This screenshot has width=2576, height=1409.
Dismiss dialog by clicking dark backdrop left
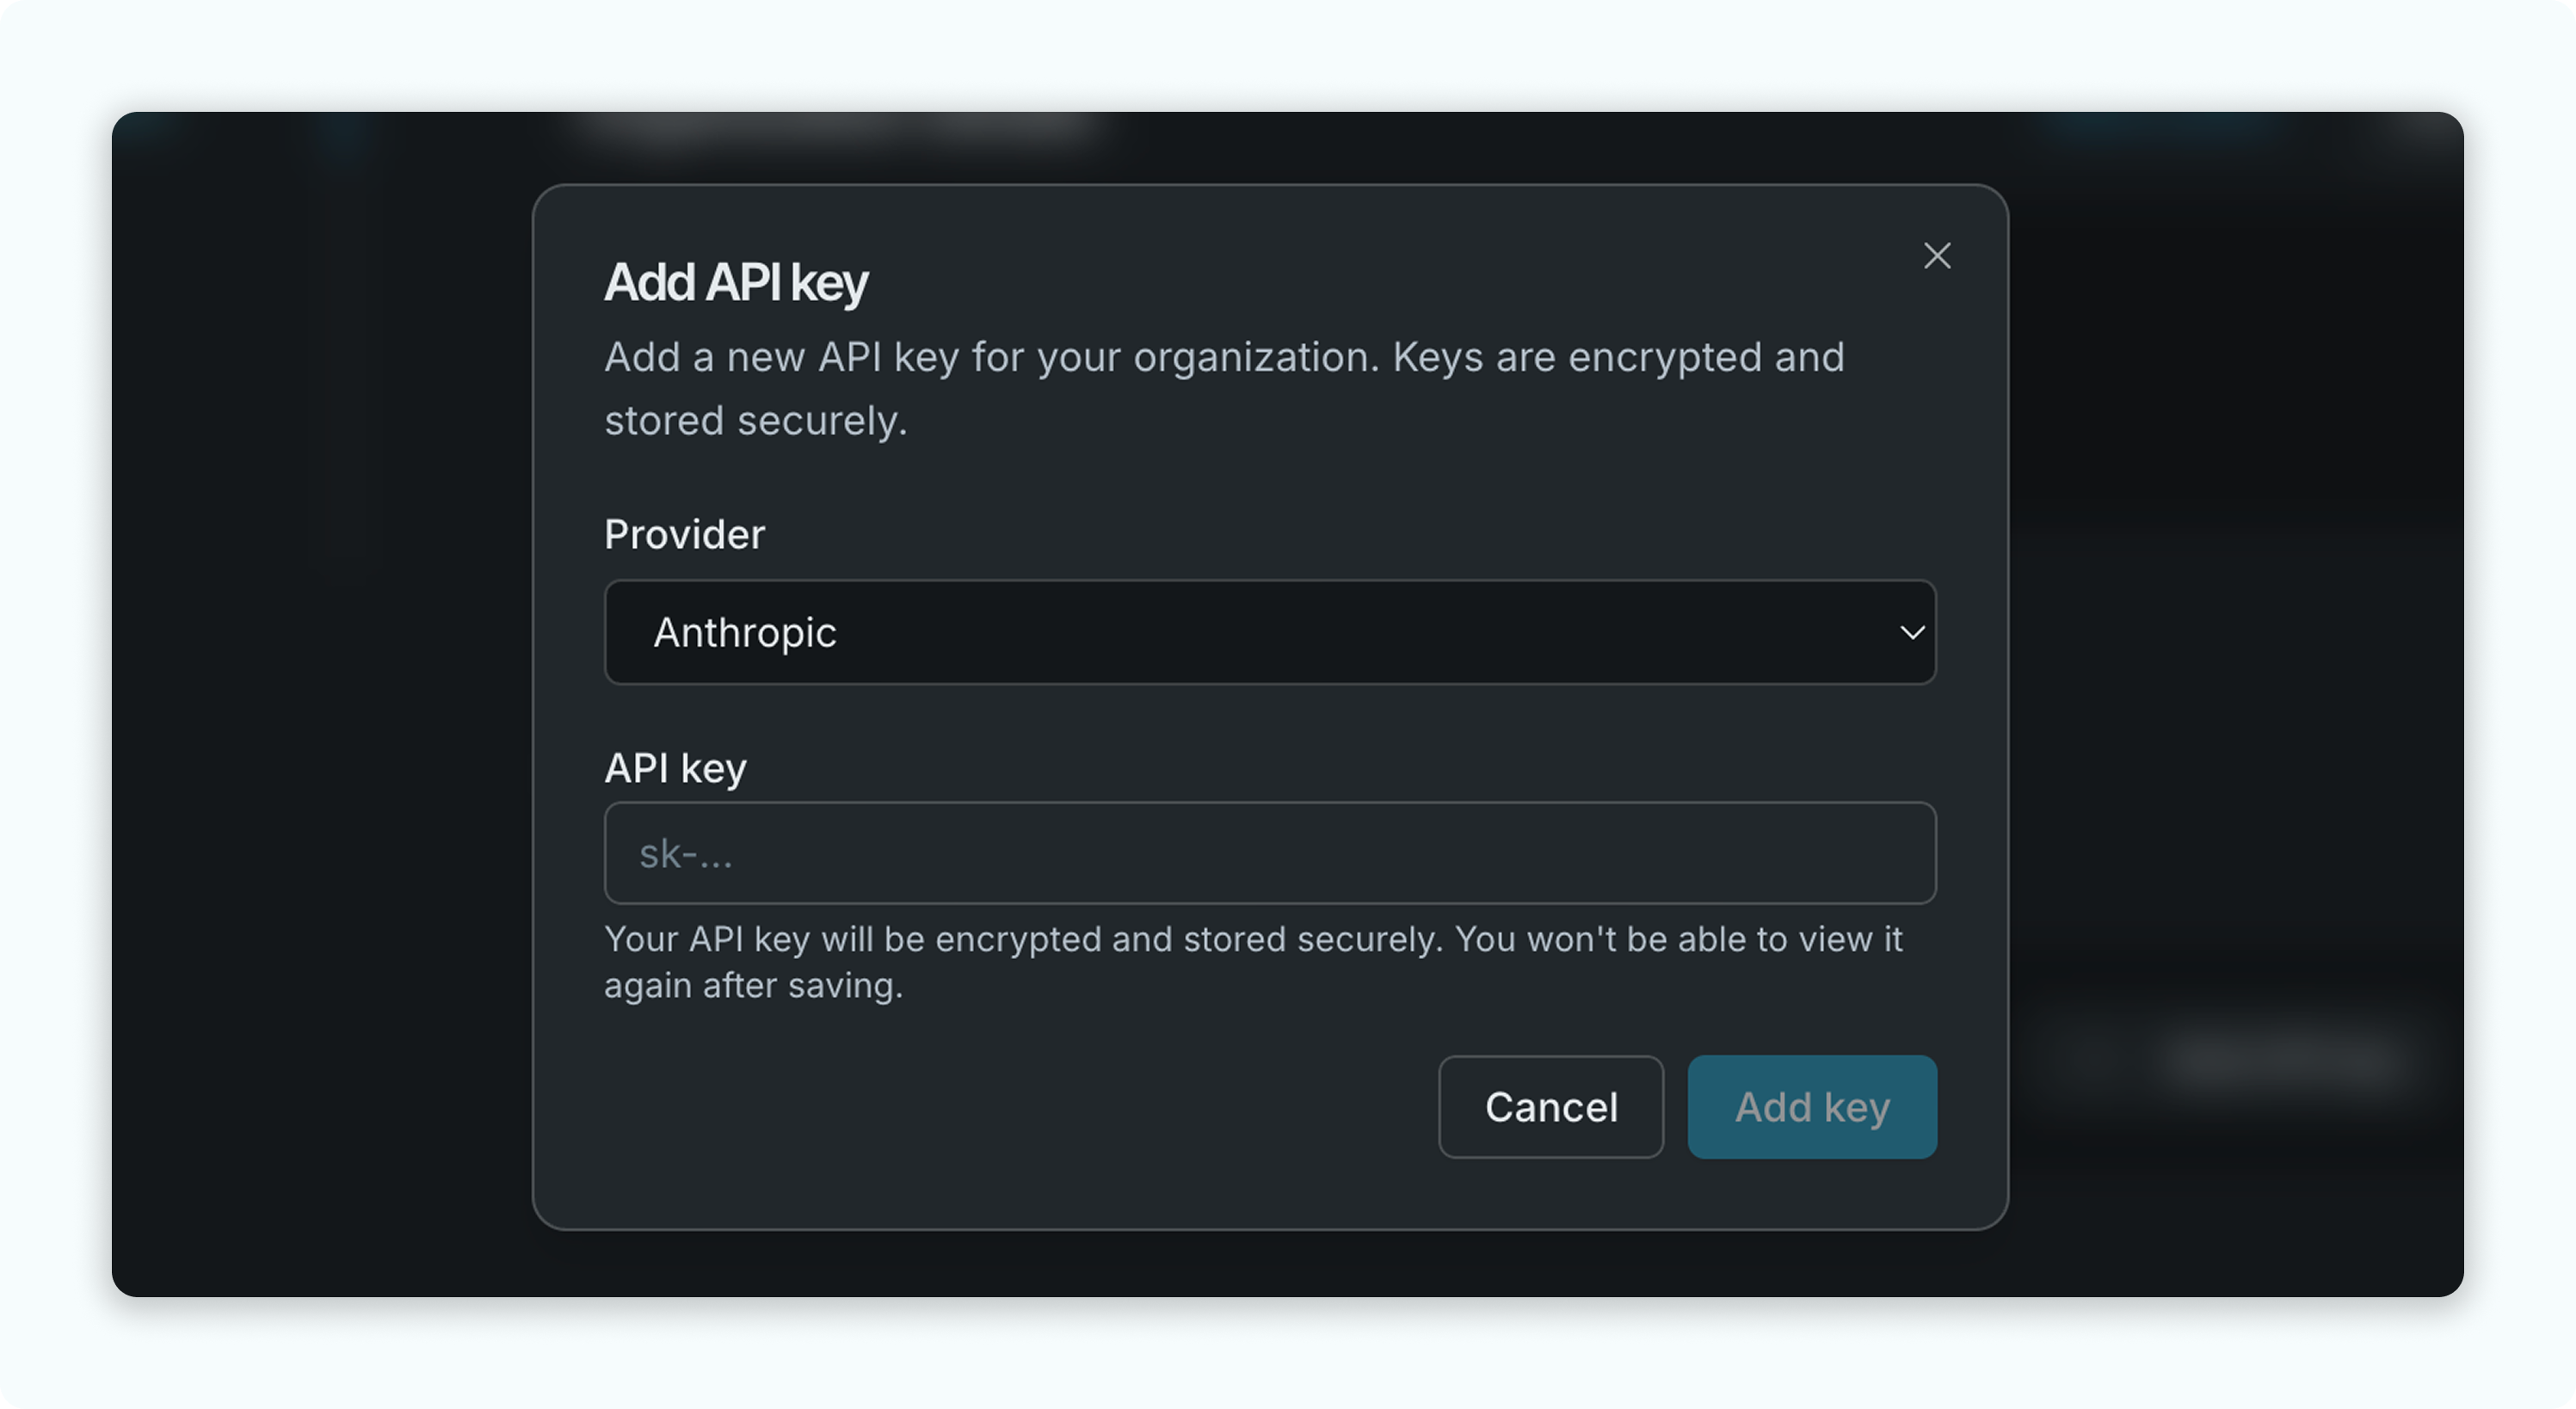[320, 700]
